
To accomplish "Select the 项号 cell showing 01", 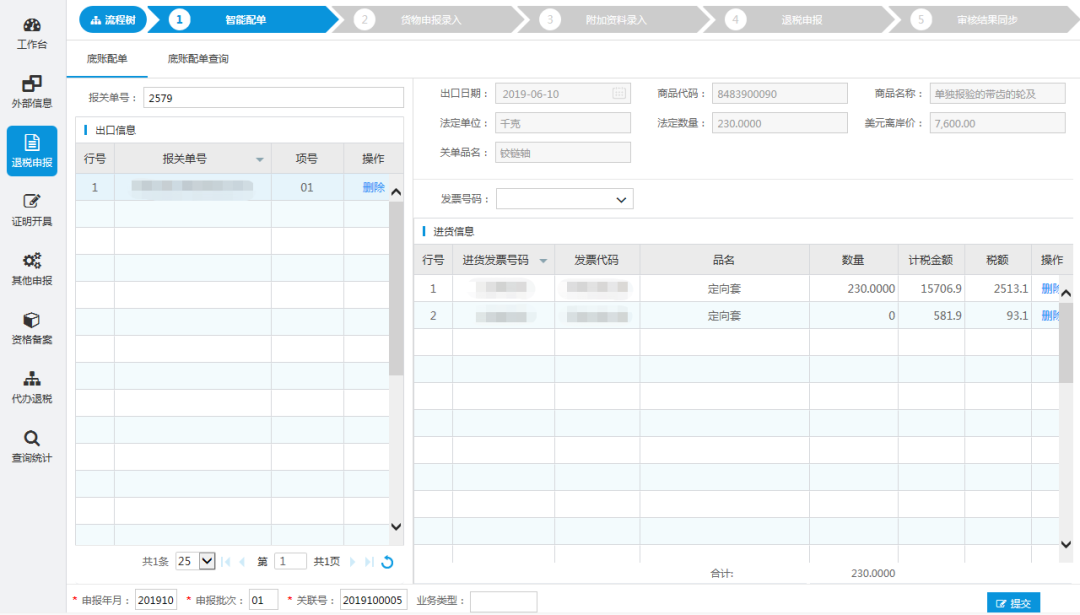I will pyautogui.click(x=307, y=187).
